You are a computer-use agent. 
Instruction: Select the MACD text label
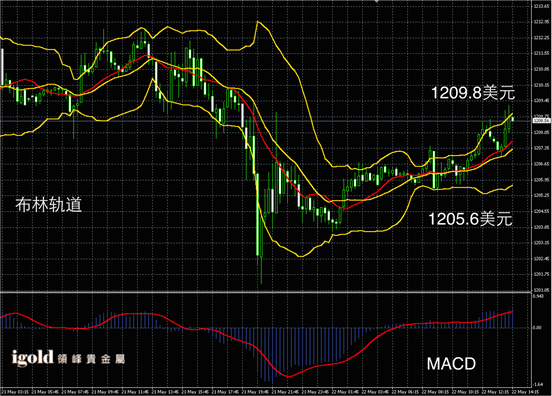pos(451,364)
